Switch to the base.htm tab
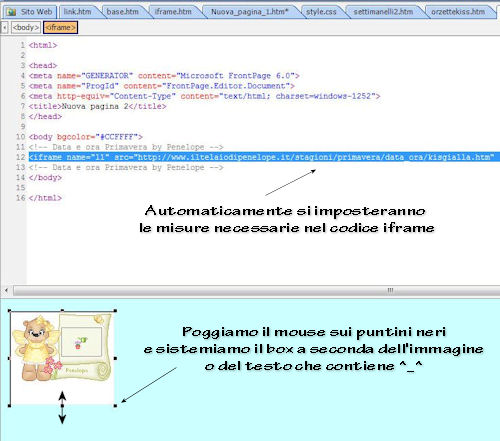The image size is (500, 441). (x=123, y=12)
